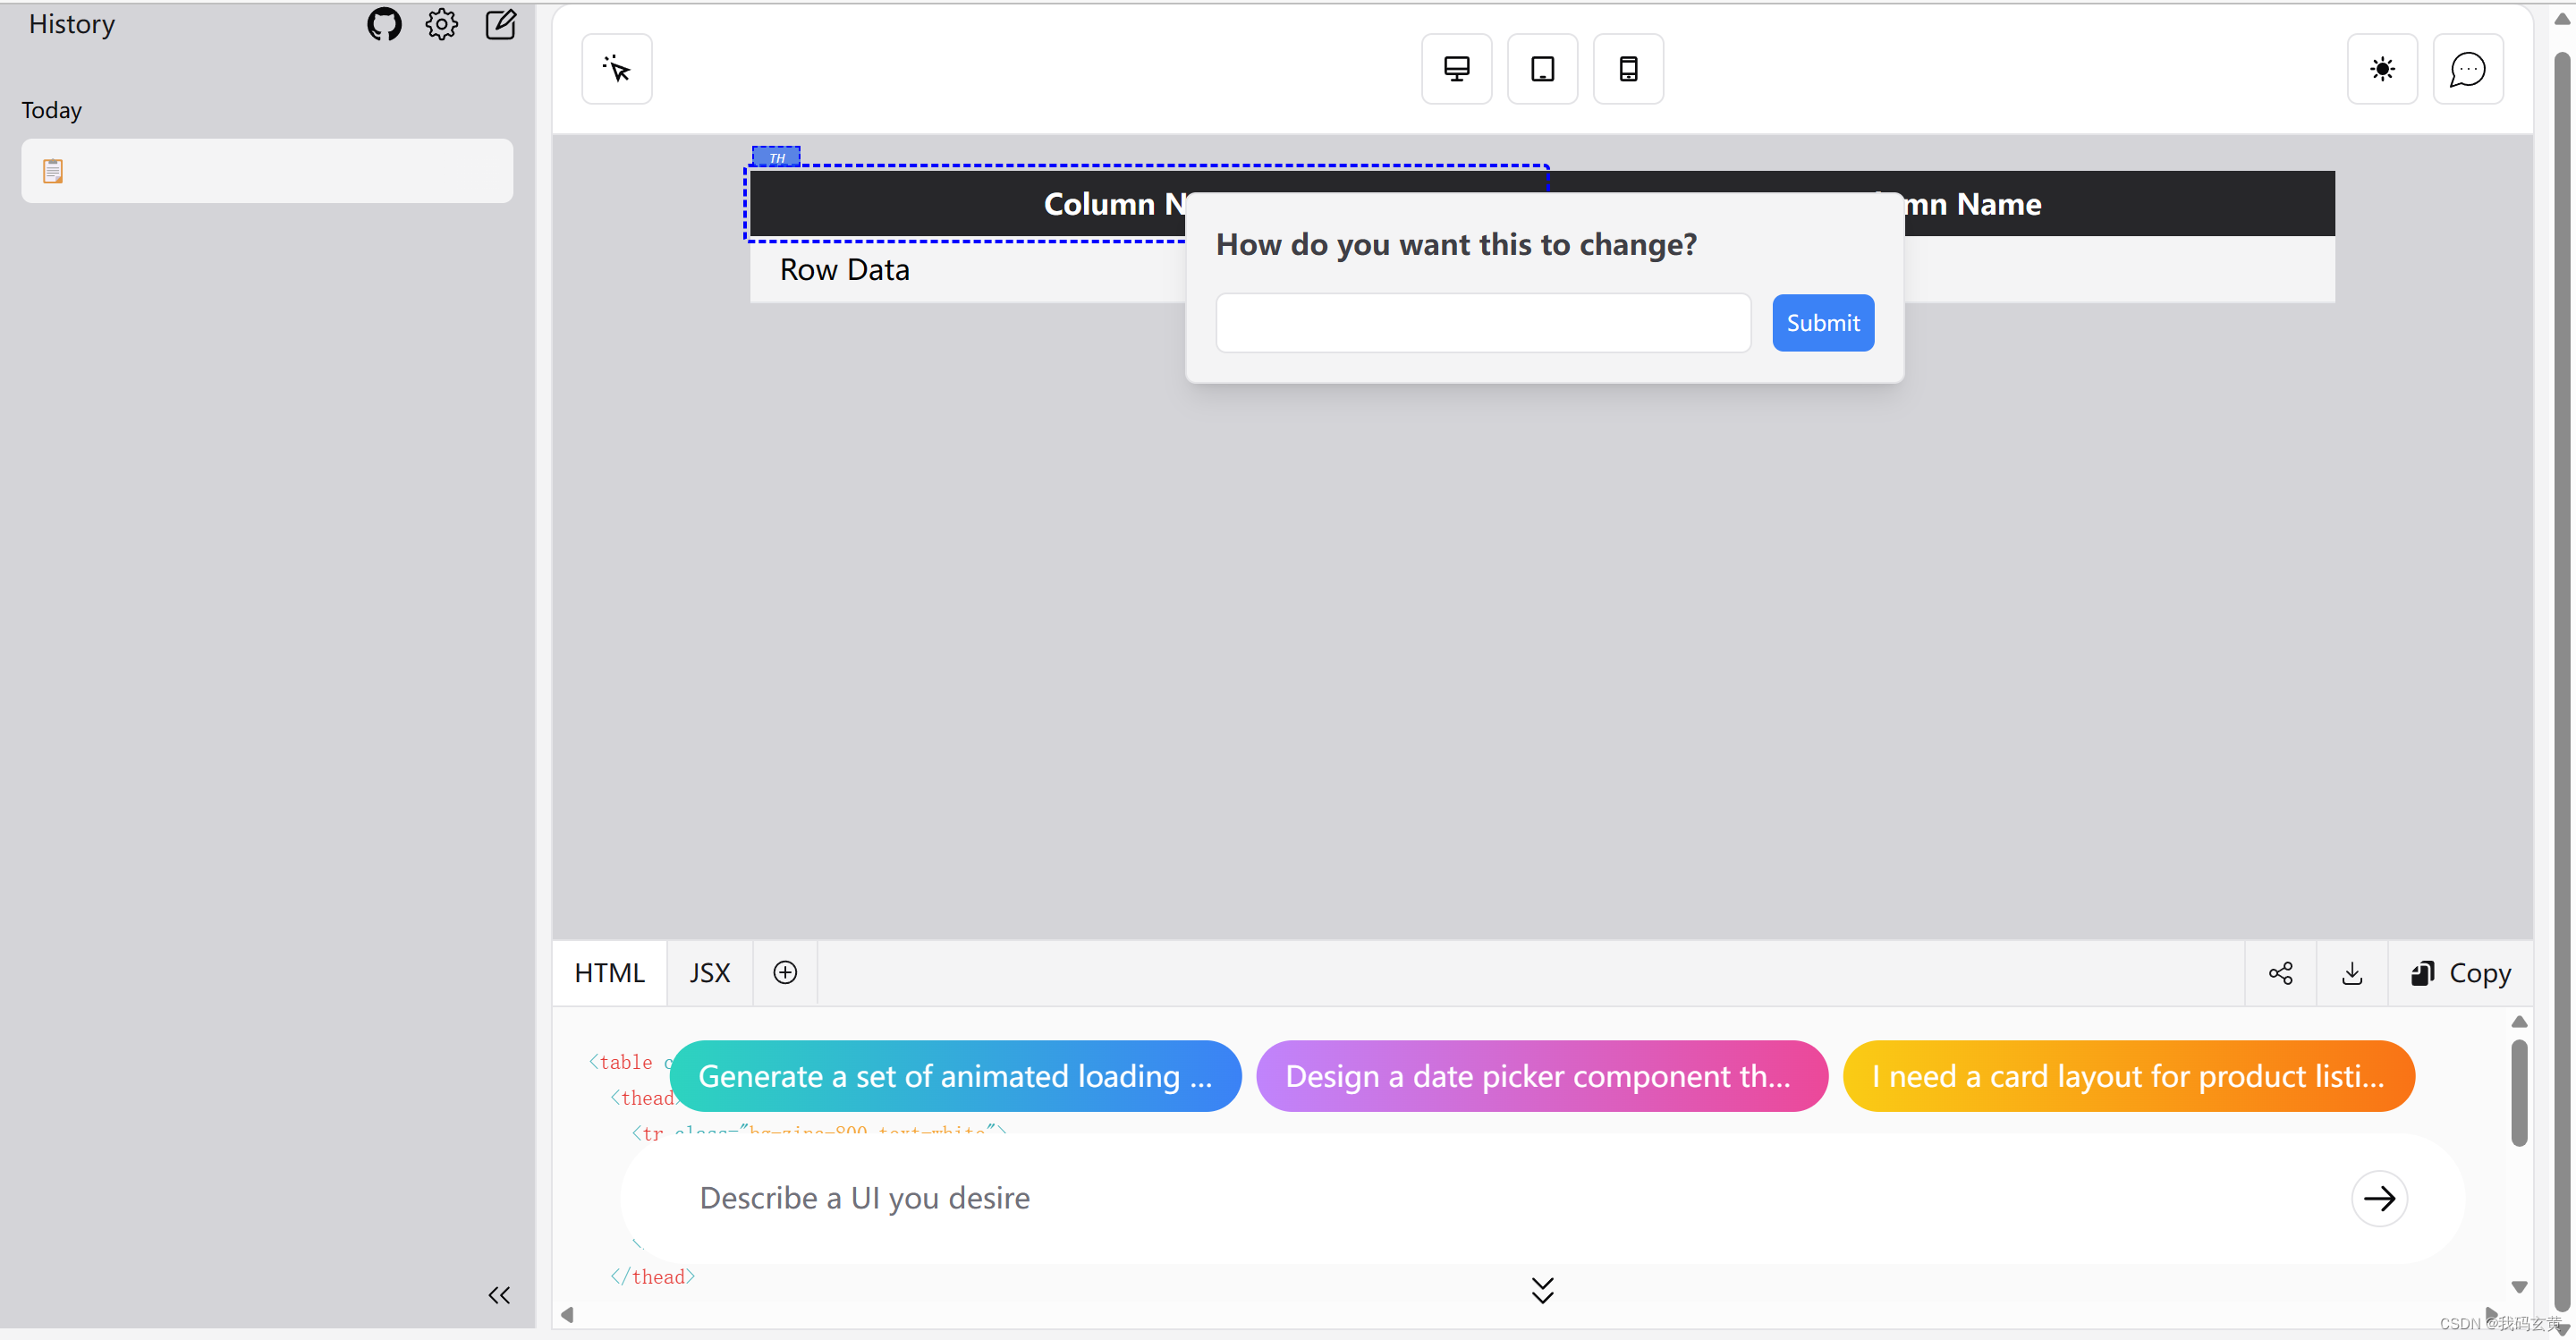This screenshot has height=1340, width=2576.
Task: Open comments panel icon
Action: pos(2467,68)
